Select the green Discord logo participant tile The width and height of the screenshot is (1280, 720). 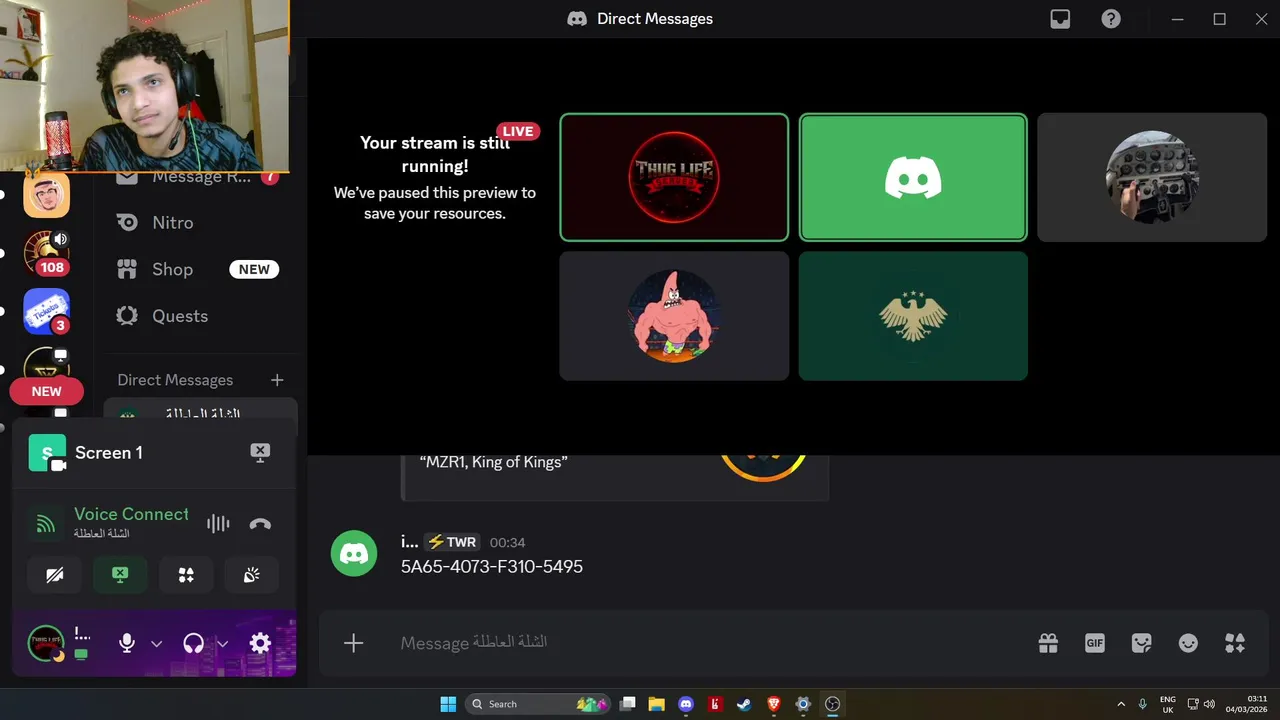[x=913, y=177]
